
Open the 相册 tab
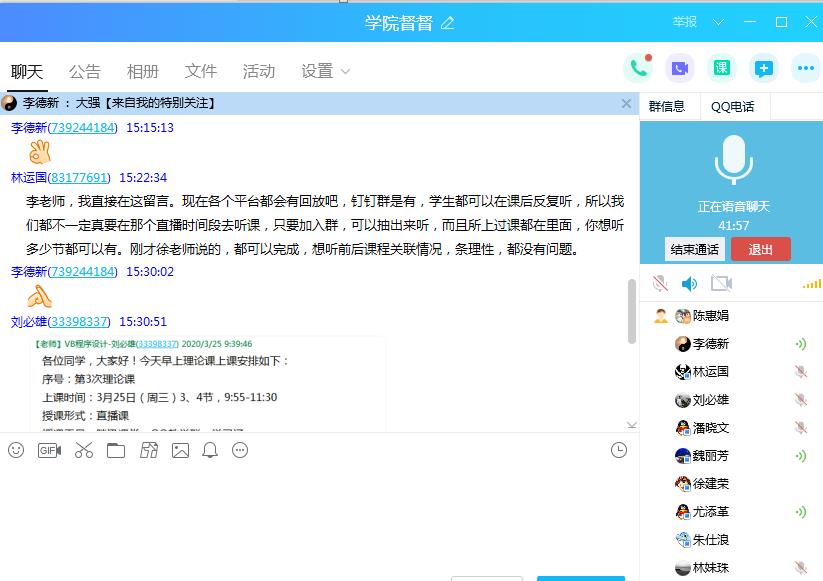143,71
